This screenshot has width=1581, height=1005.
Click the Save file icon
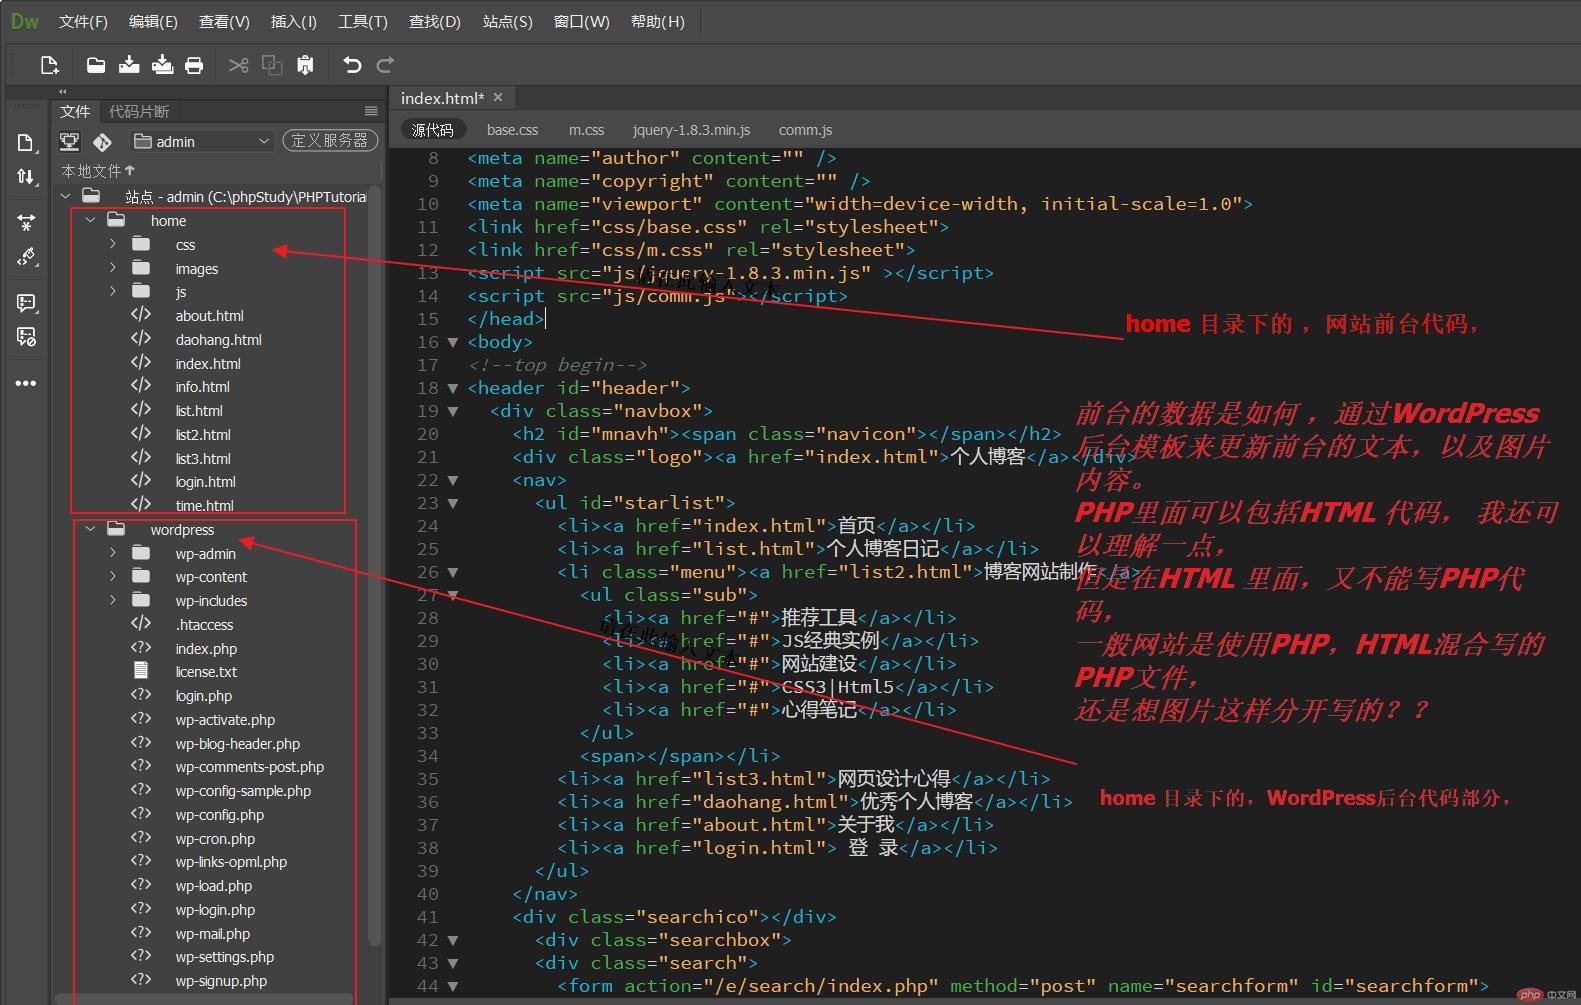pyautogui.click(x=129, y=65)
